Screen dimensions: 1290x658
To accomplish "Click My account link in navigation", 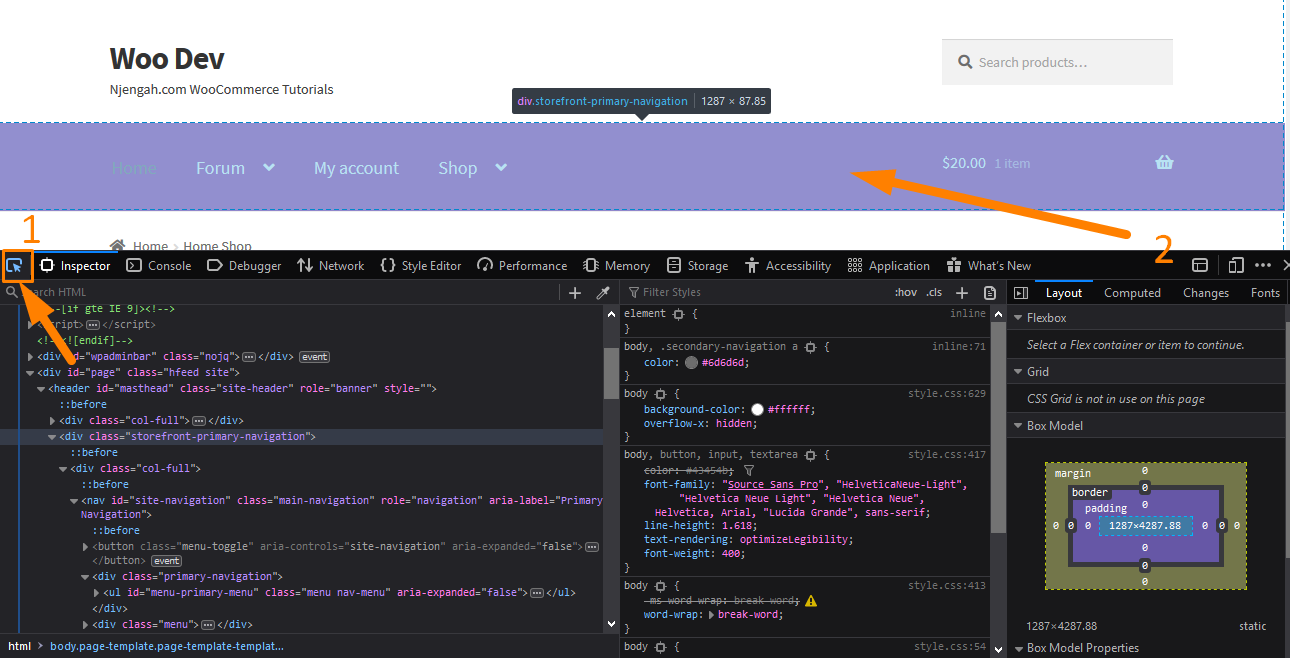I will [x=356, y=168].
